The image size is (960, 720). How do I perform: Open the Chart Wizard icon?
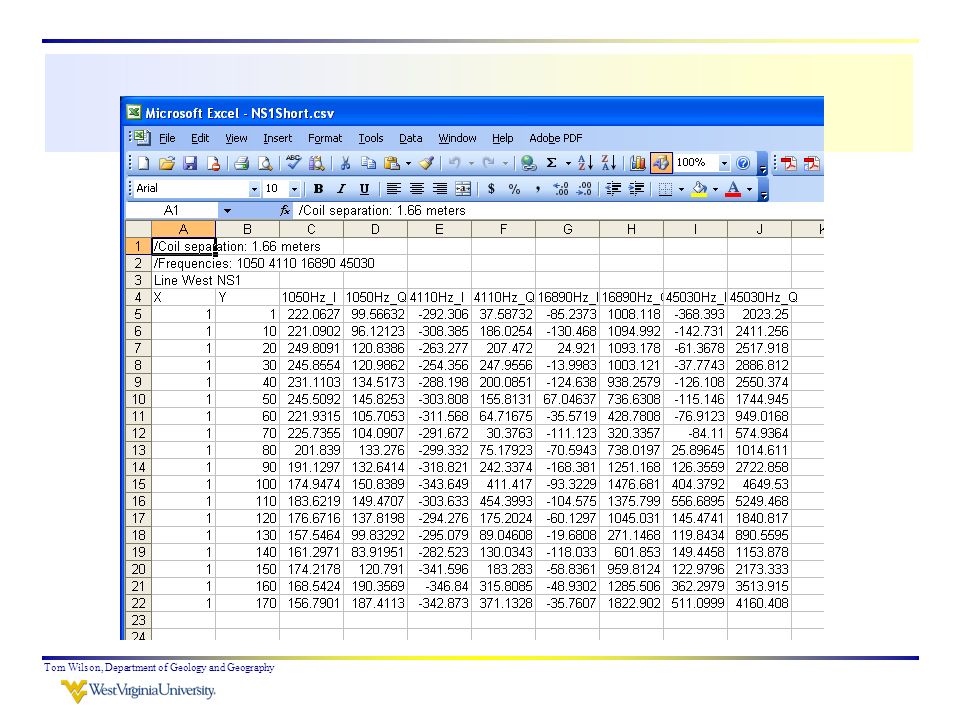tap(637, 163)
